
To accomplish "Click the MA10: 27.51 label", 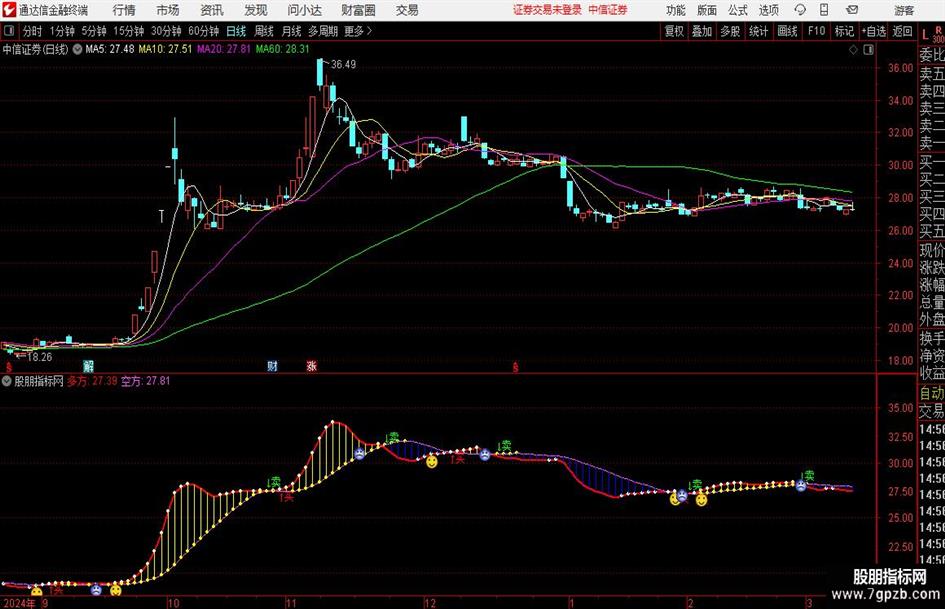I will tap(165, 49).
